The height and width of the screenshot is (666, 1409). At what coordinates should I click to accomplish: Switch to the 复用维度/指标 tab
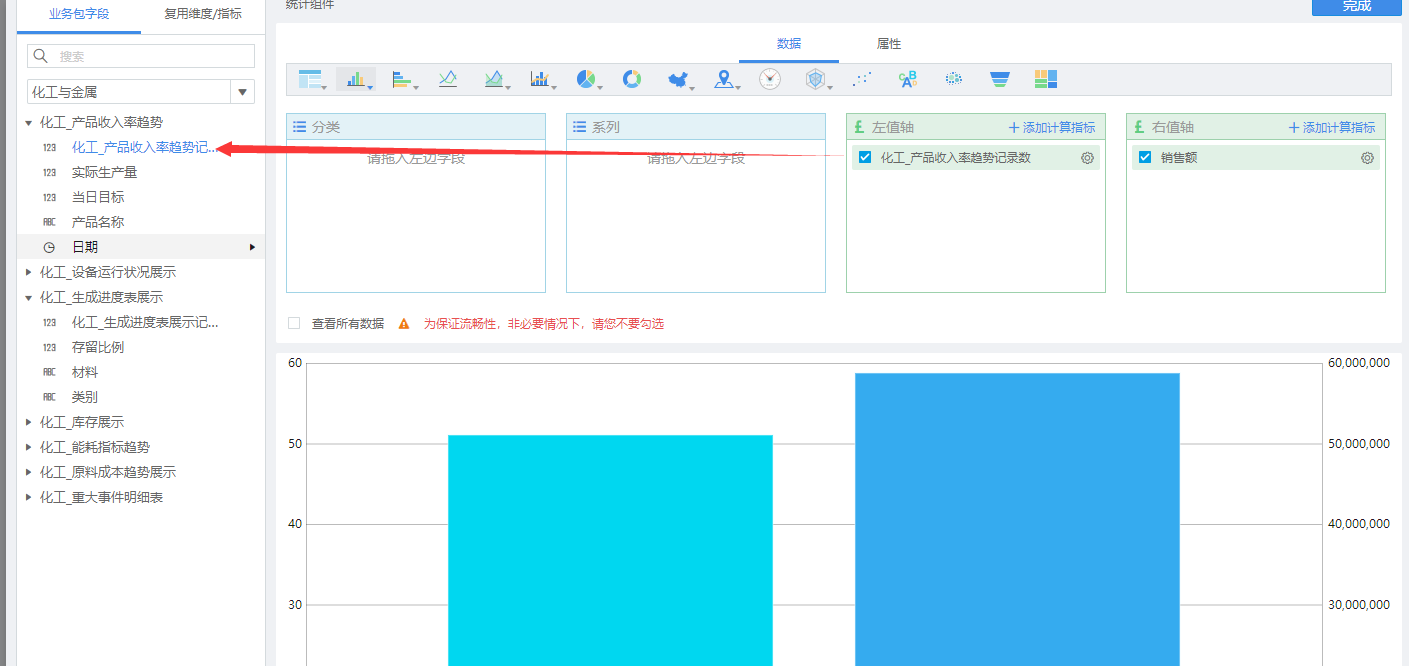[x=203, y=14]
